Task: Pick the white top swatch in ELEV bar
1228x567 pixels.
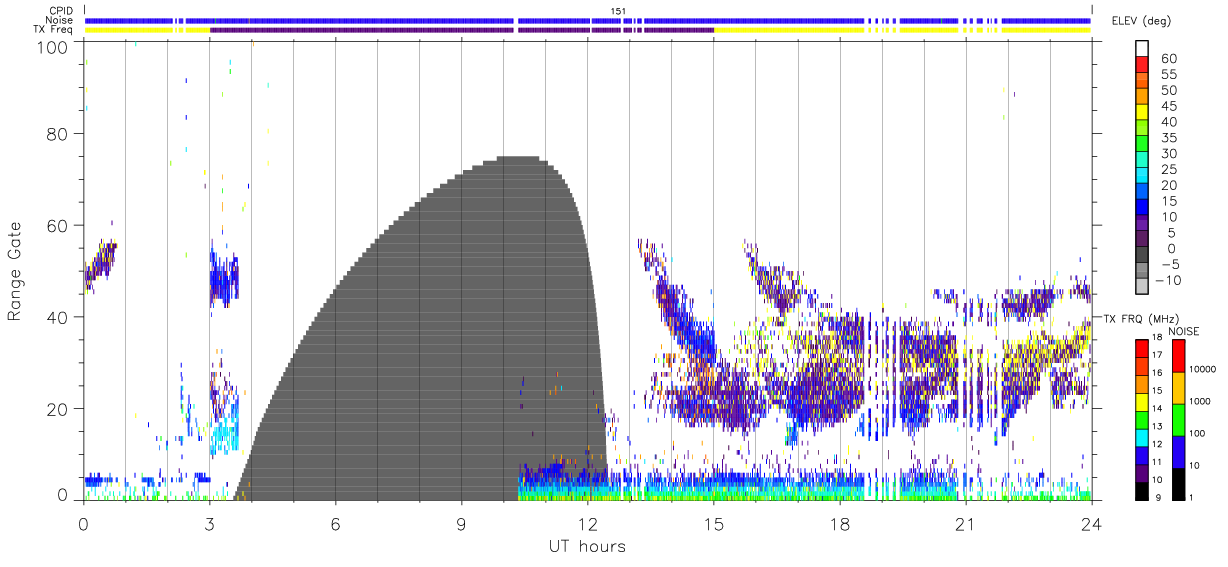Action: 1142,48
